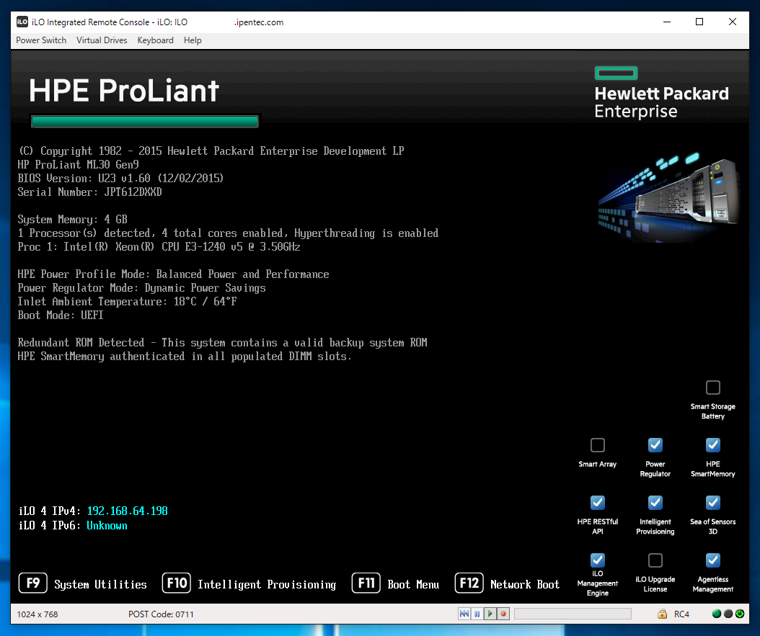The width and height of the screenshot is (760, 636).
Task: Open the Power Switch menu
Action: (41, 40)
